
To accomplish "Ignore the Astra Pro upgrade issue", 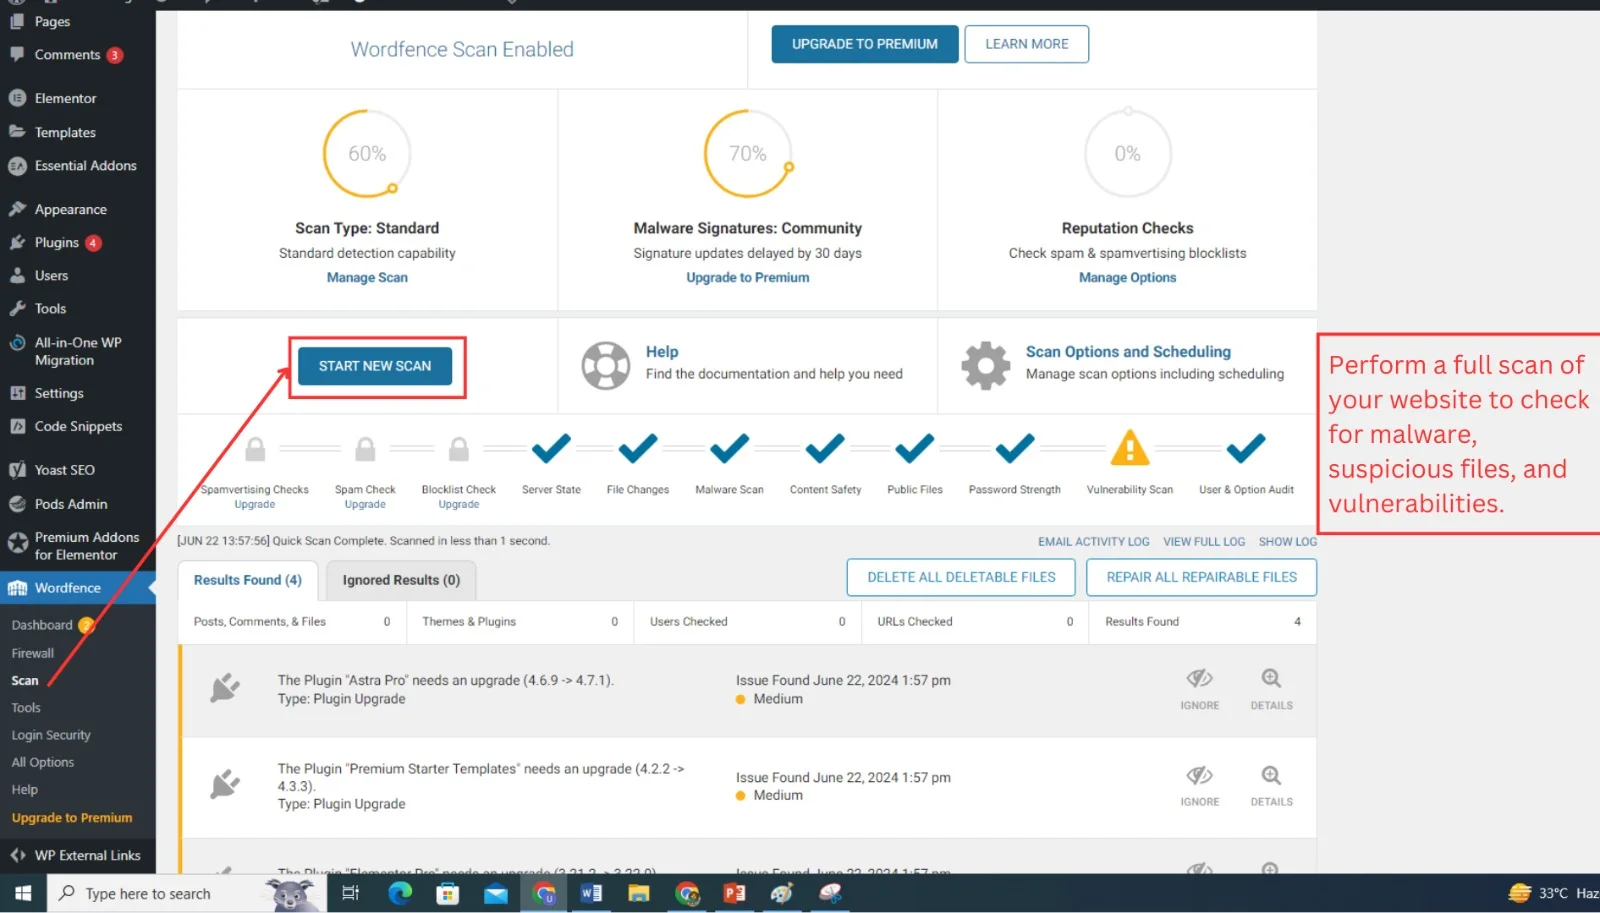I will click(1200, 689).
